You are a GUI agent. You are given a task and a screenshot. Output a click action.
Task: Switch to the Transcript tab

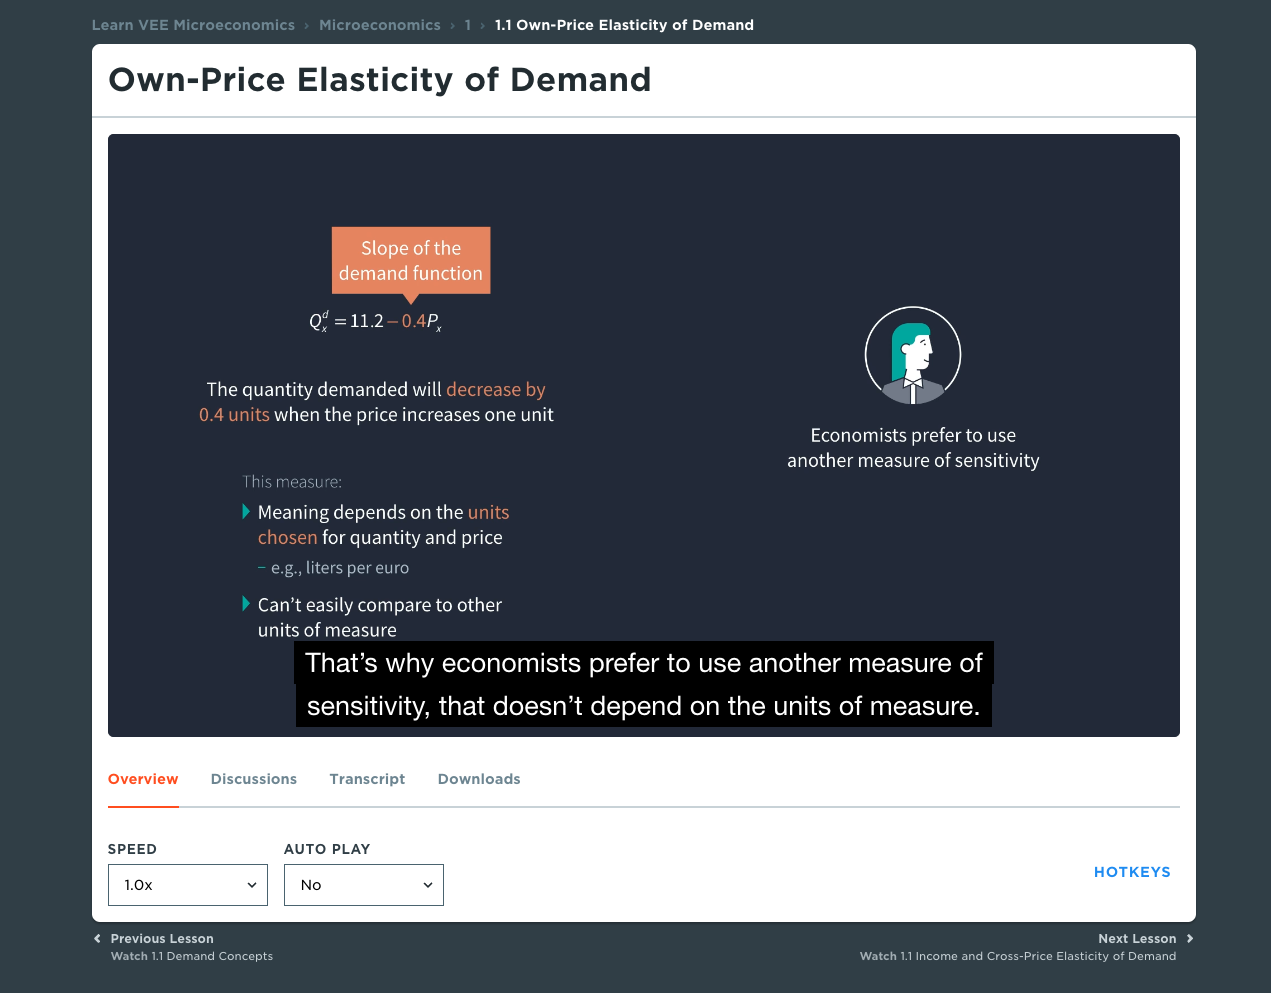pos(367,779)
